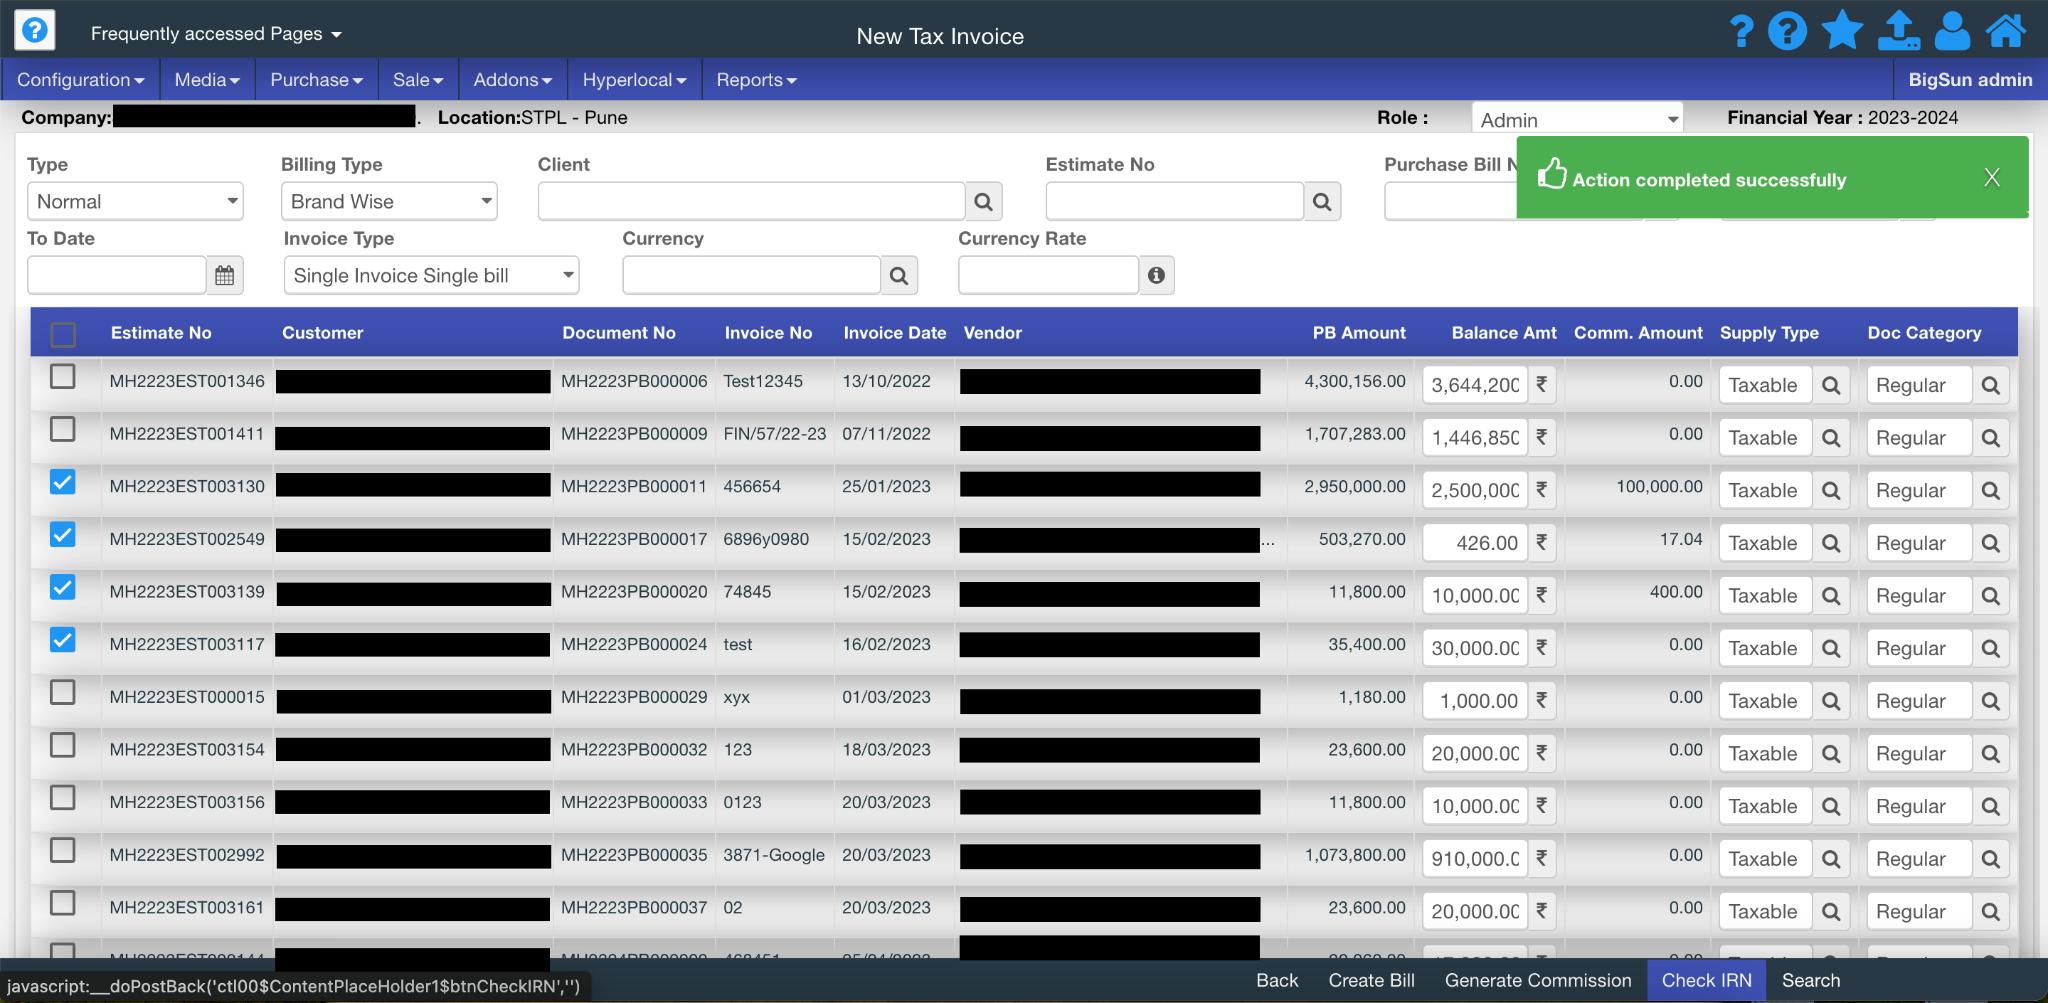Click the Balance Amt field showing 426.00

[x=1474, y=543]
